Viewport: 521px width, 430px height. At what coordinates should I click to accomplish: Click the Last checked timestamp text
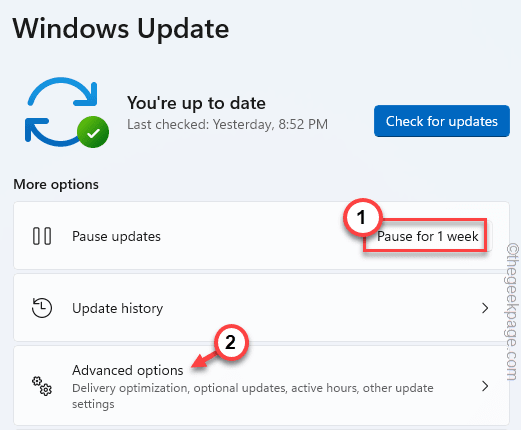pyautogui.click(x=227, y=124)
